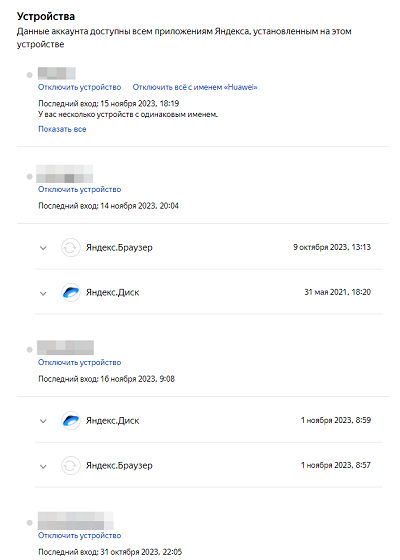Click «Показать все» link

pos(62,129)
